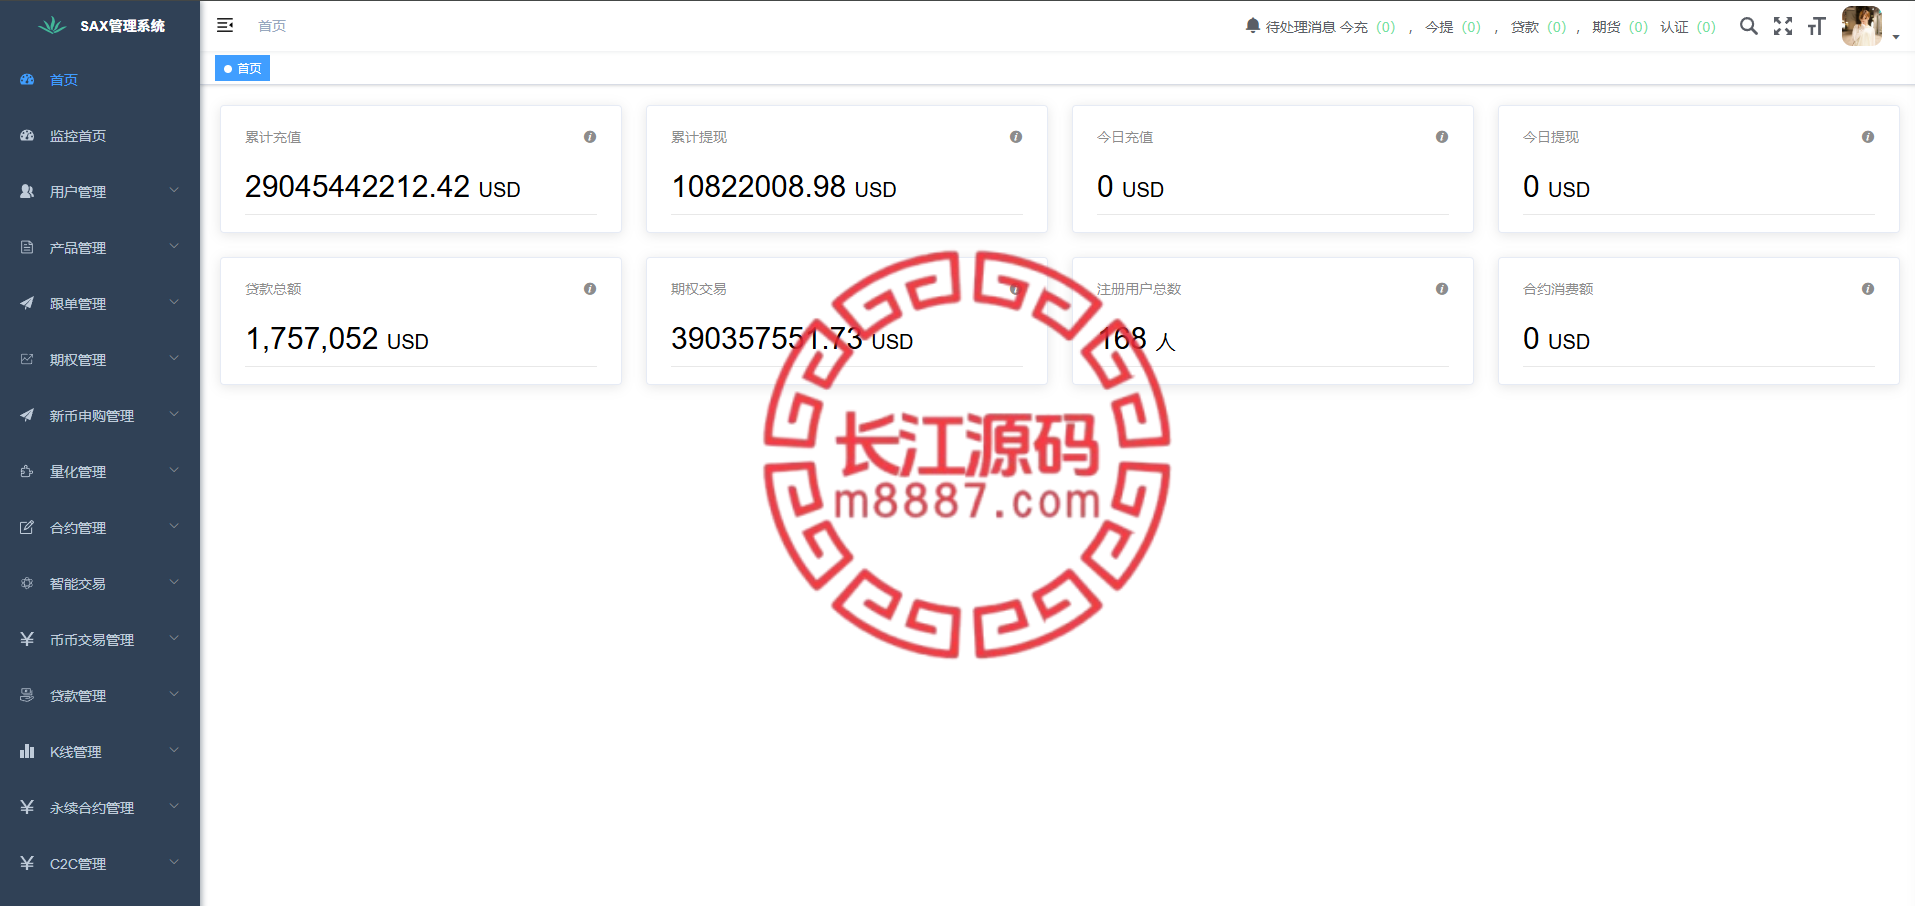Expand the 期权管理 submenu chevron
The width and height of the screenshot is (1915, 906).
[x=174, y=358]
